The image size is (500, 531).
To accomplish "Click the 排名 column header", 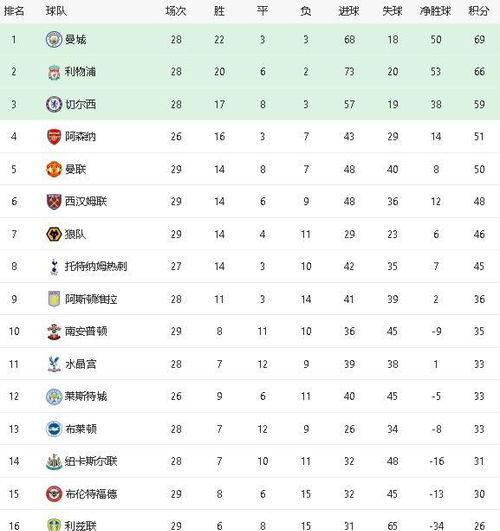I will (14, 11).
